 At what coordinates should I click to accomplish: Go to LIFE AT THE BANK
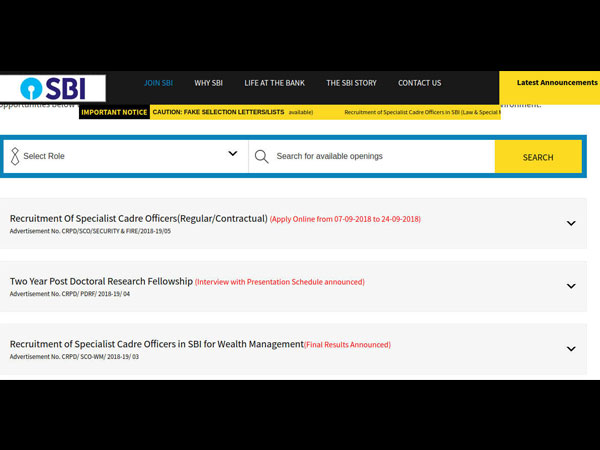(x=274, y=83)
